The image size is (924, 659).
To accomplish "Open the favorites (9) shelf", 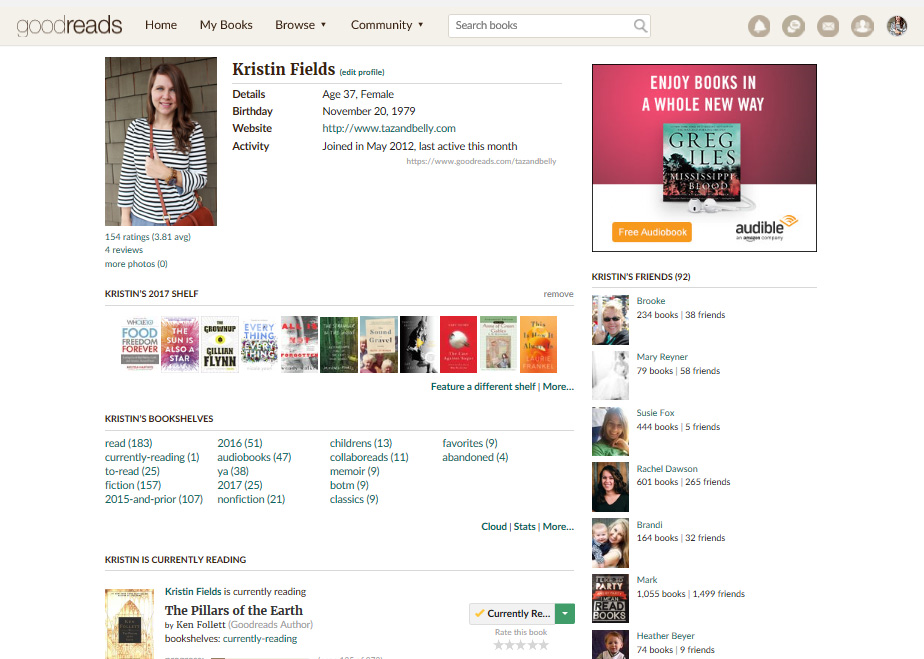I will click(470, 443).
